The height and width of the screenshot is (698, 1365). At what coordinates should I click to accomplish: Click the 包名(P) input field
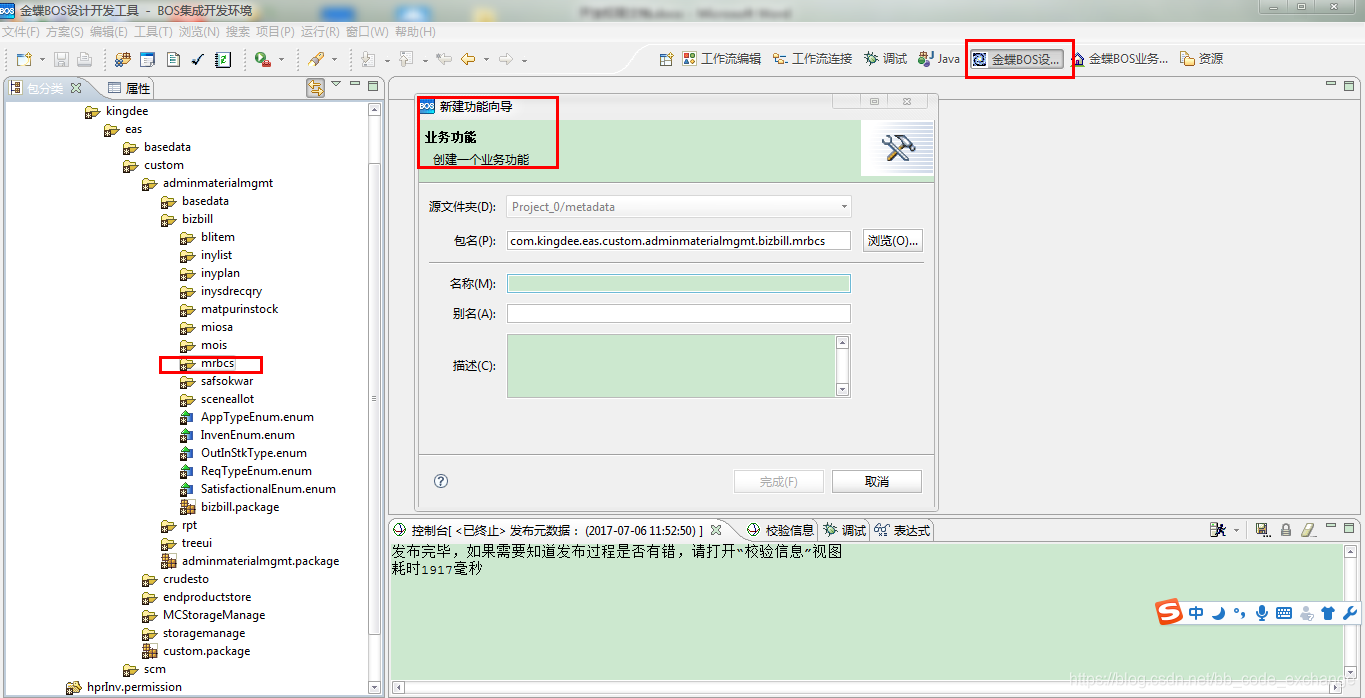[679, 241]
